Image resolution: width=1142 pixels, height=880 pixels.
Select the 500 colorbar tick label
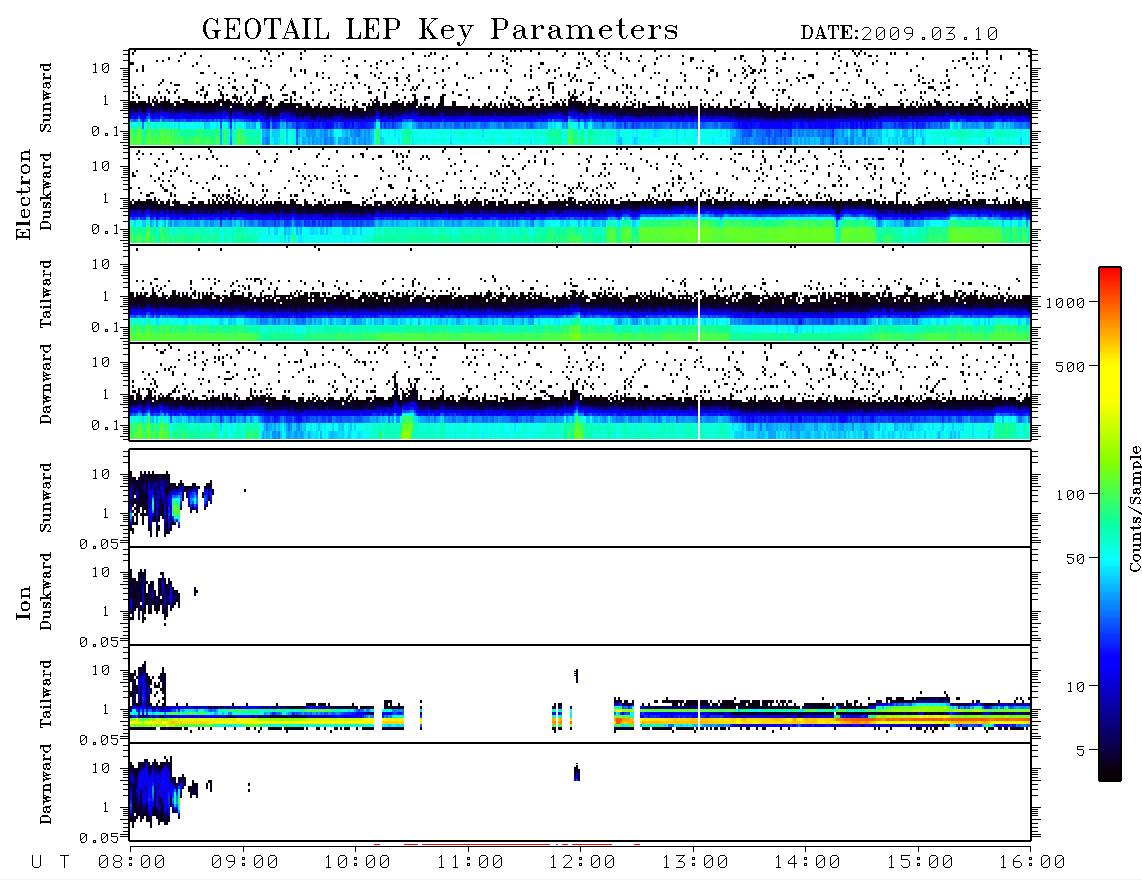(1071, 366)
